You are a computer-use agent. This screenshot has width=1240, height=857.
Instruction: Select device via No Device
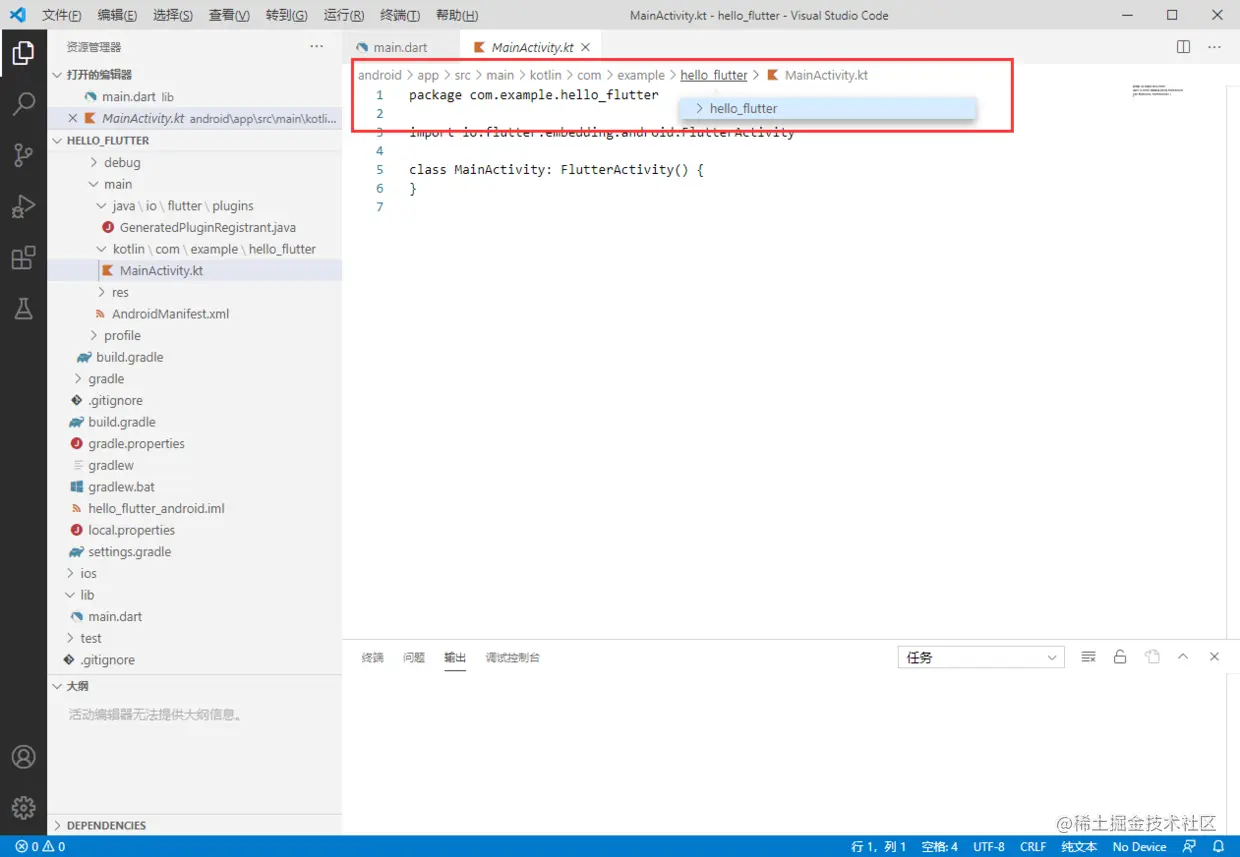click(x=1139, y=846)
